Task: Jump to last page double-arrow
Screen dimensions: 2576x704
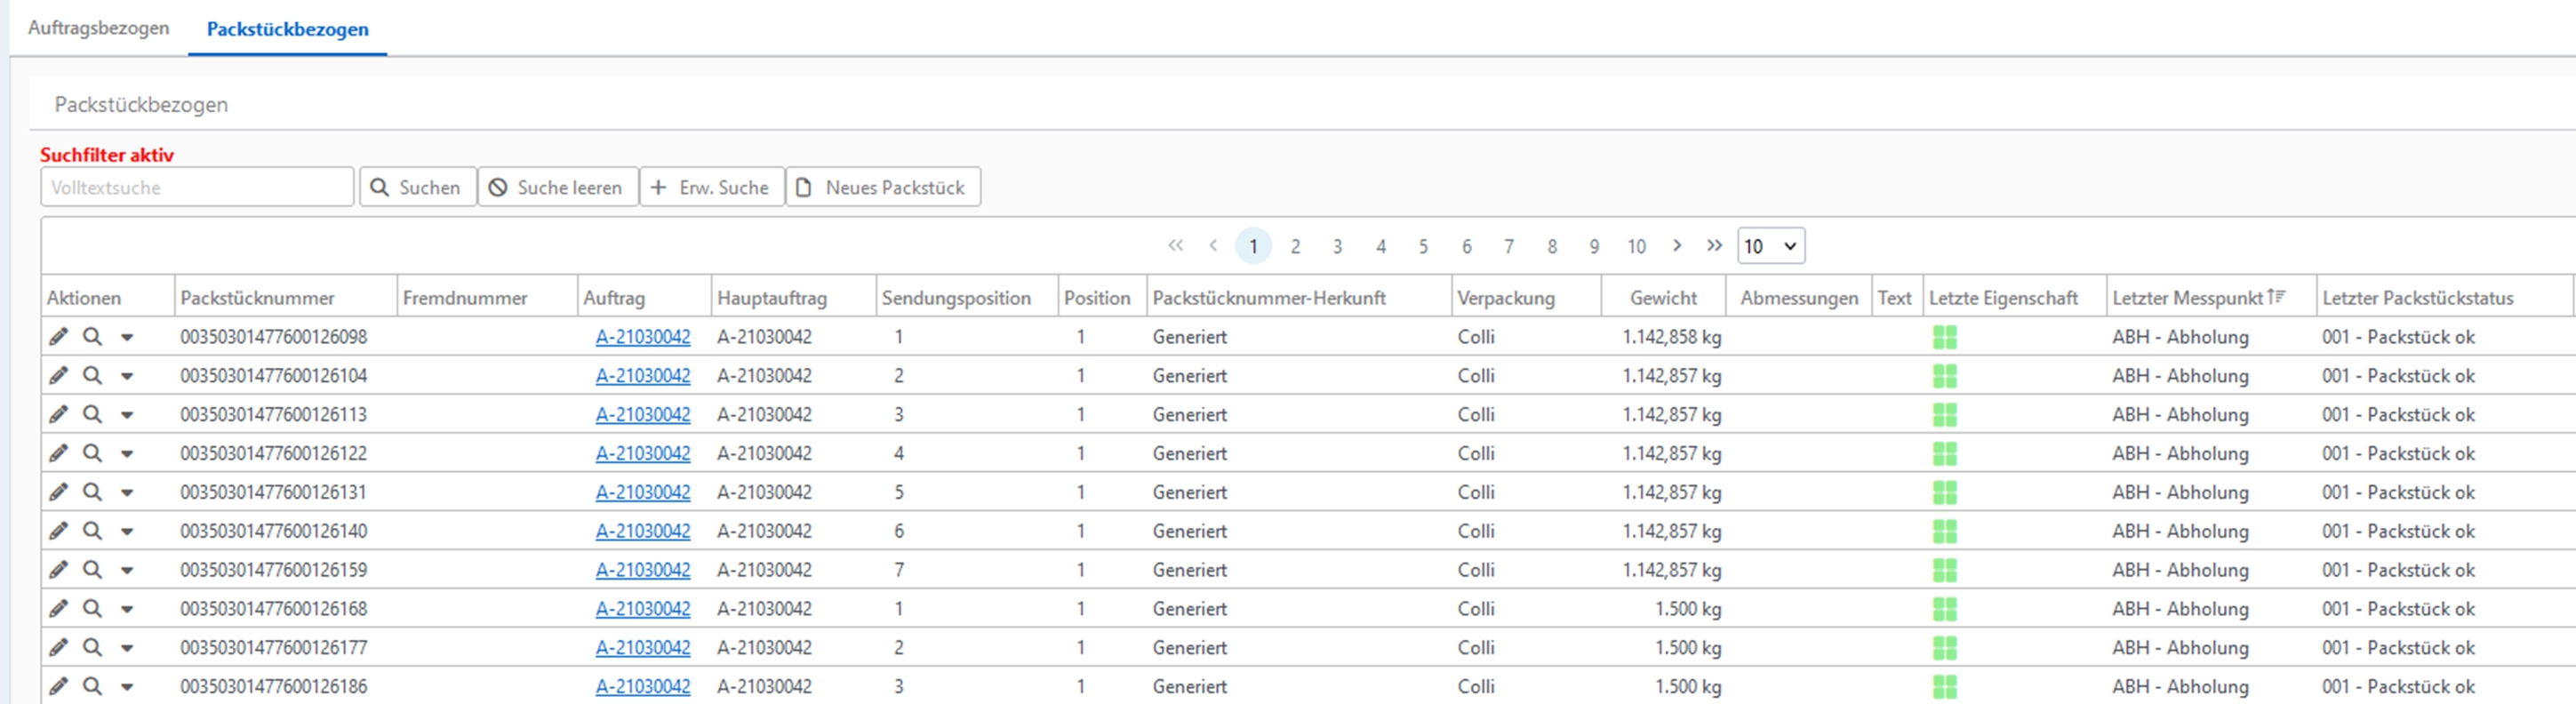Action: point(1714,246)
